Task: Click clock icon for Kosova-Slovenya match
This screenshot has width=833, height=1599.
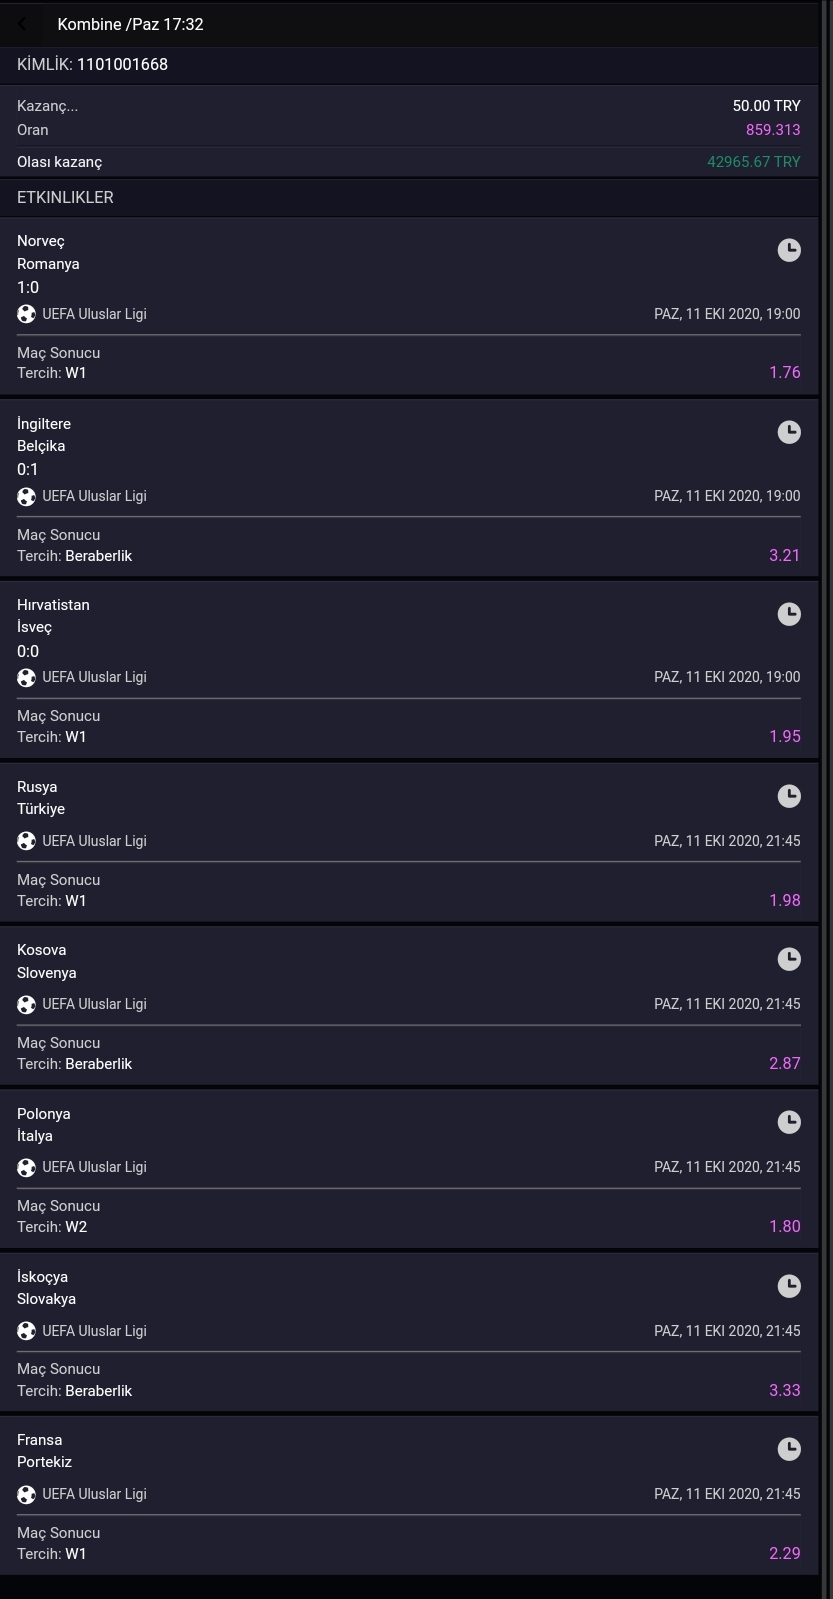Action: (789, 959)
